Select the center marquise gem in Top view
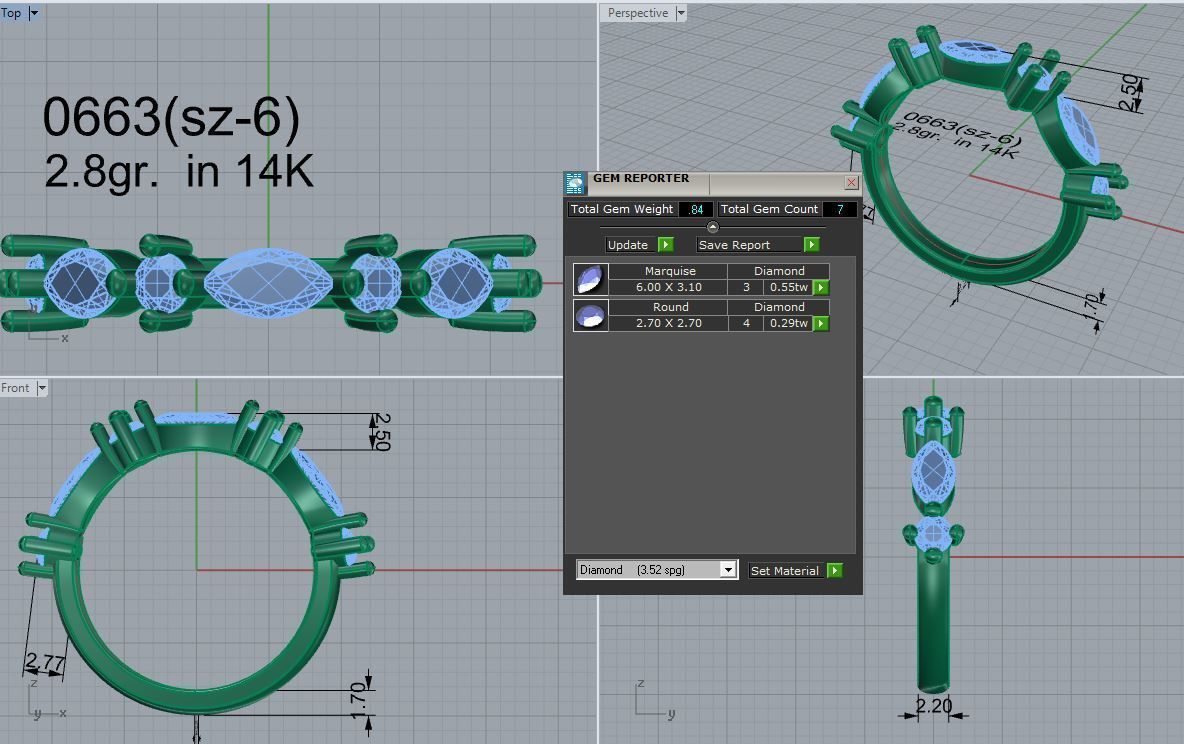 click(268, 283)
